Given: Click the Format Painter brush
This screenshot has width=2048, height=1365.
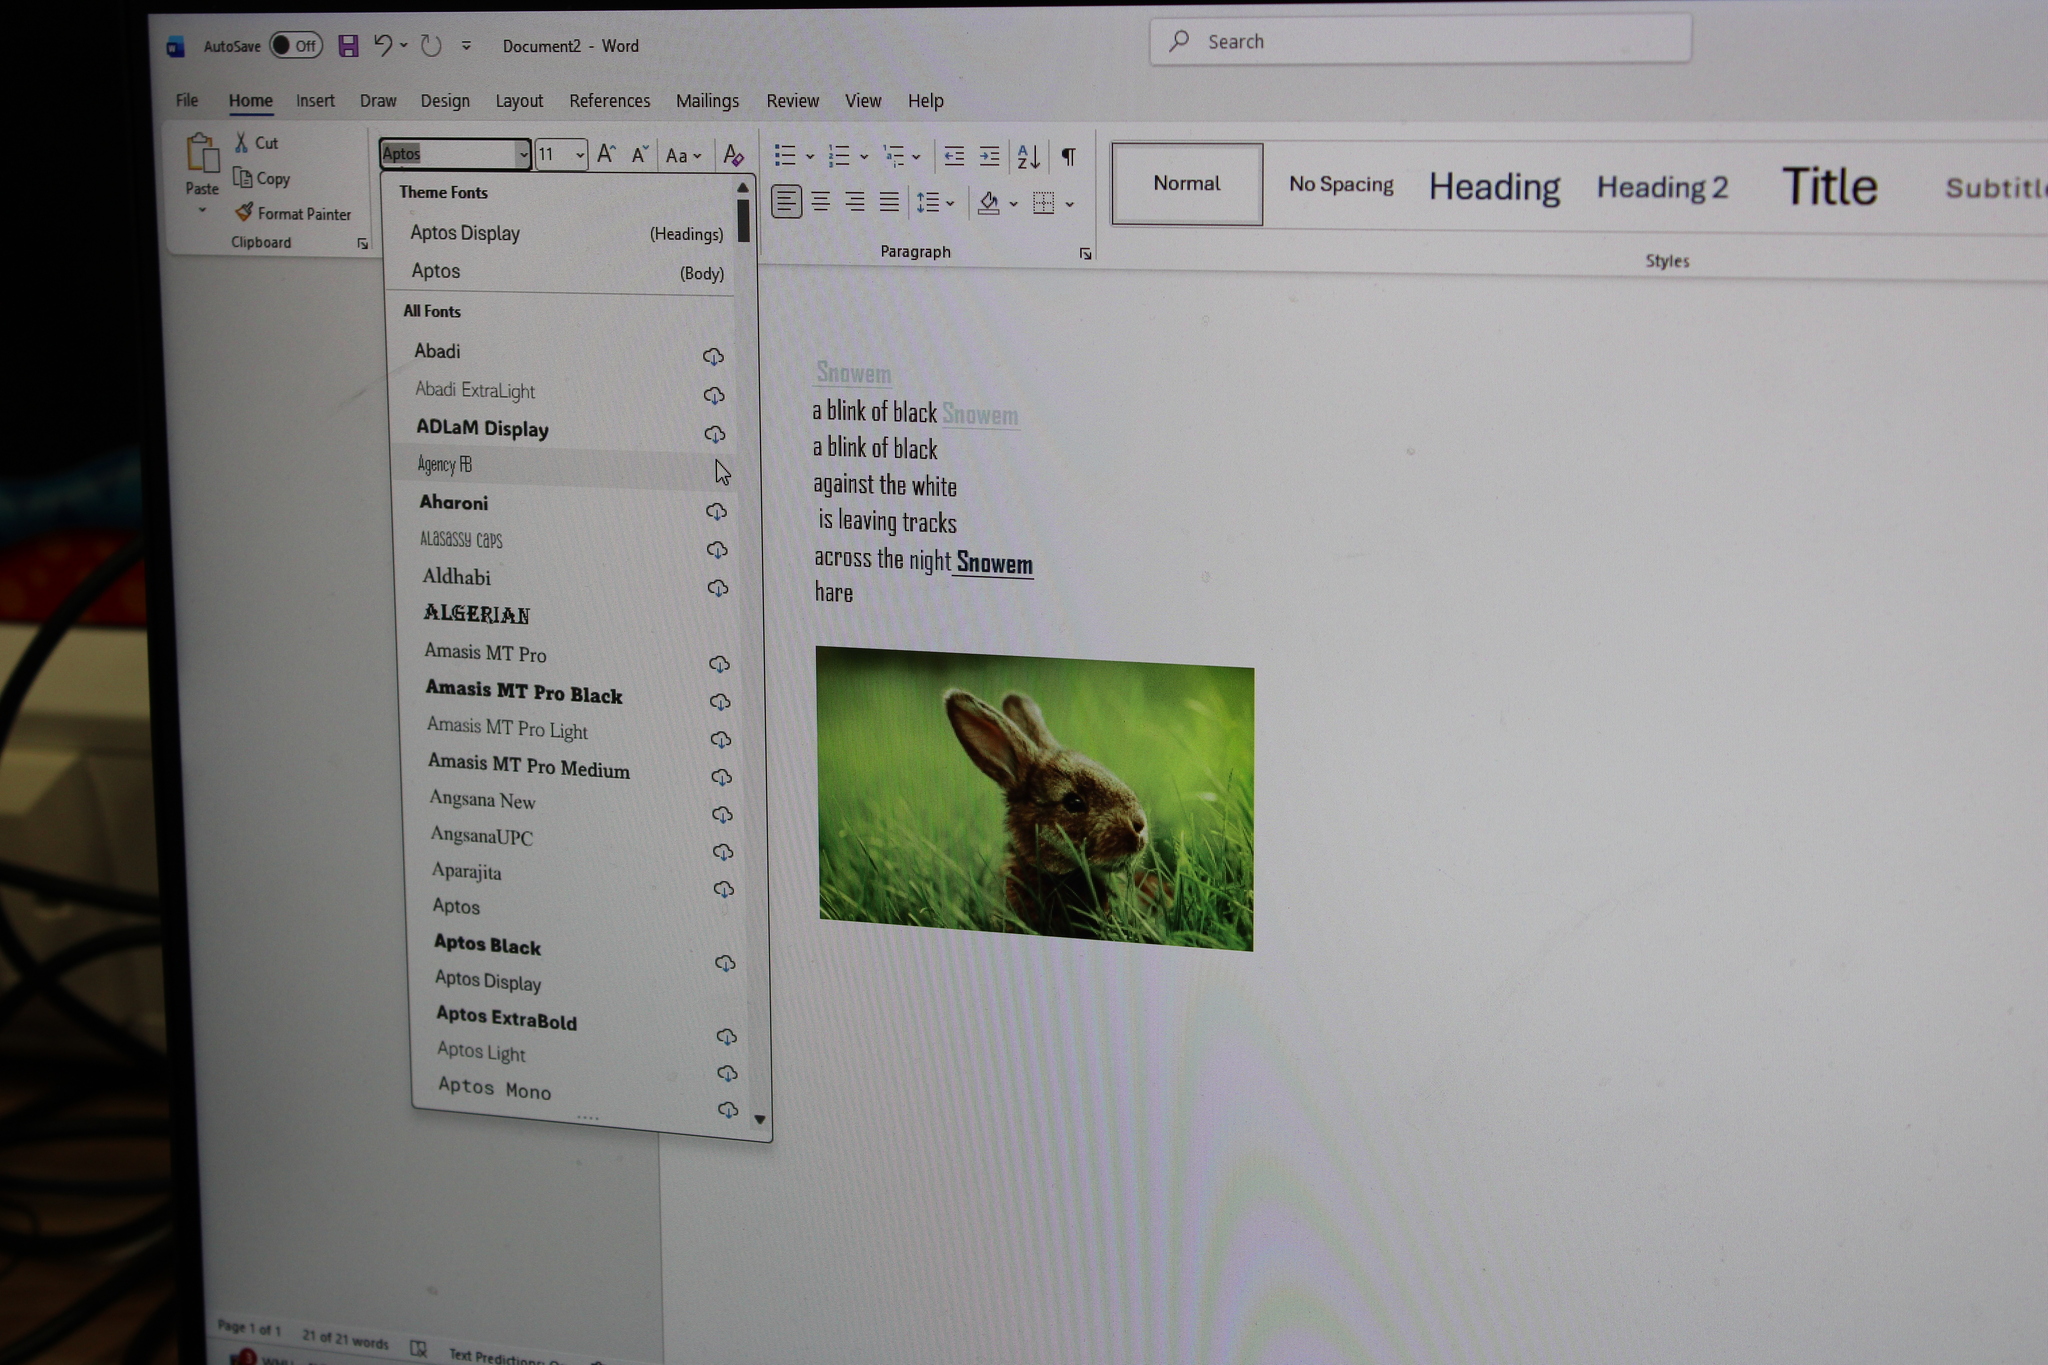Looking at the screenshot, I should 244,212.
